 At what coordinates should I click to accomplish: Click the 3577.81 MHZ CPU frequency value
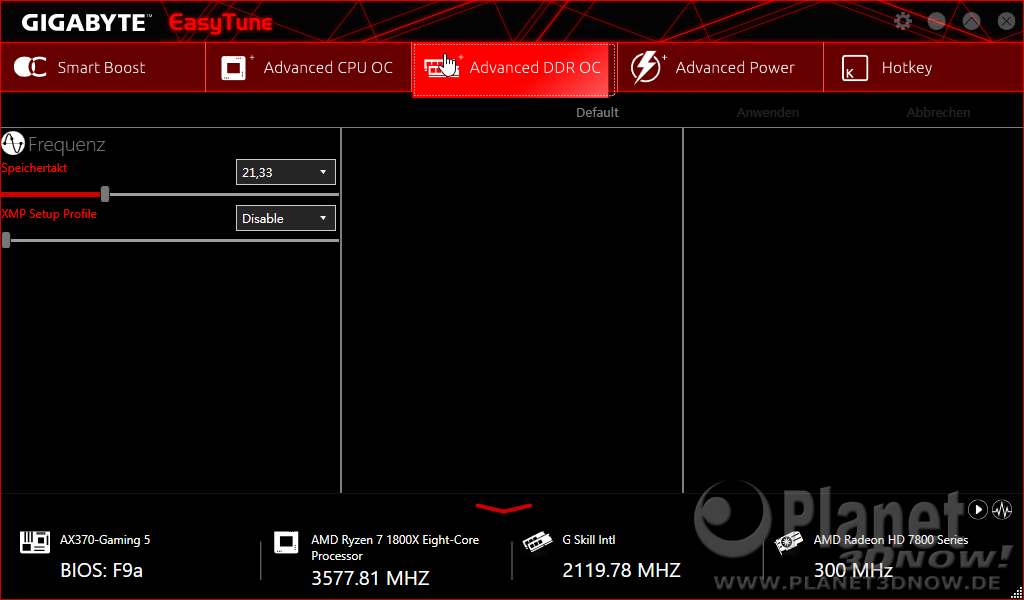click(x=370, y=578)
